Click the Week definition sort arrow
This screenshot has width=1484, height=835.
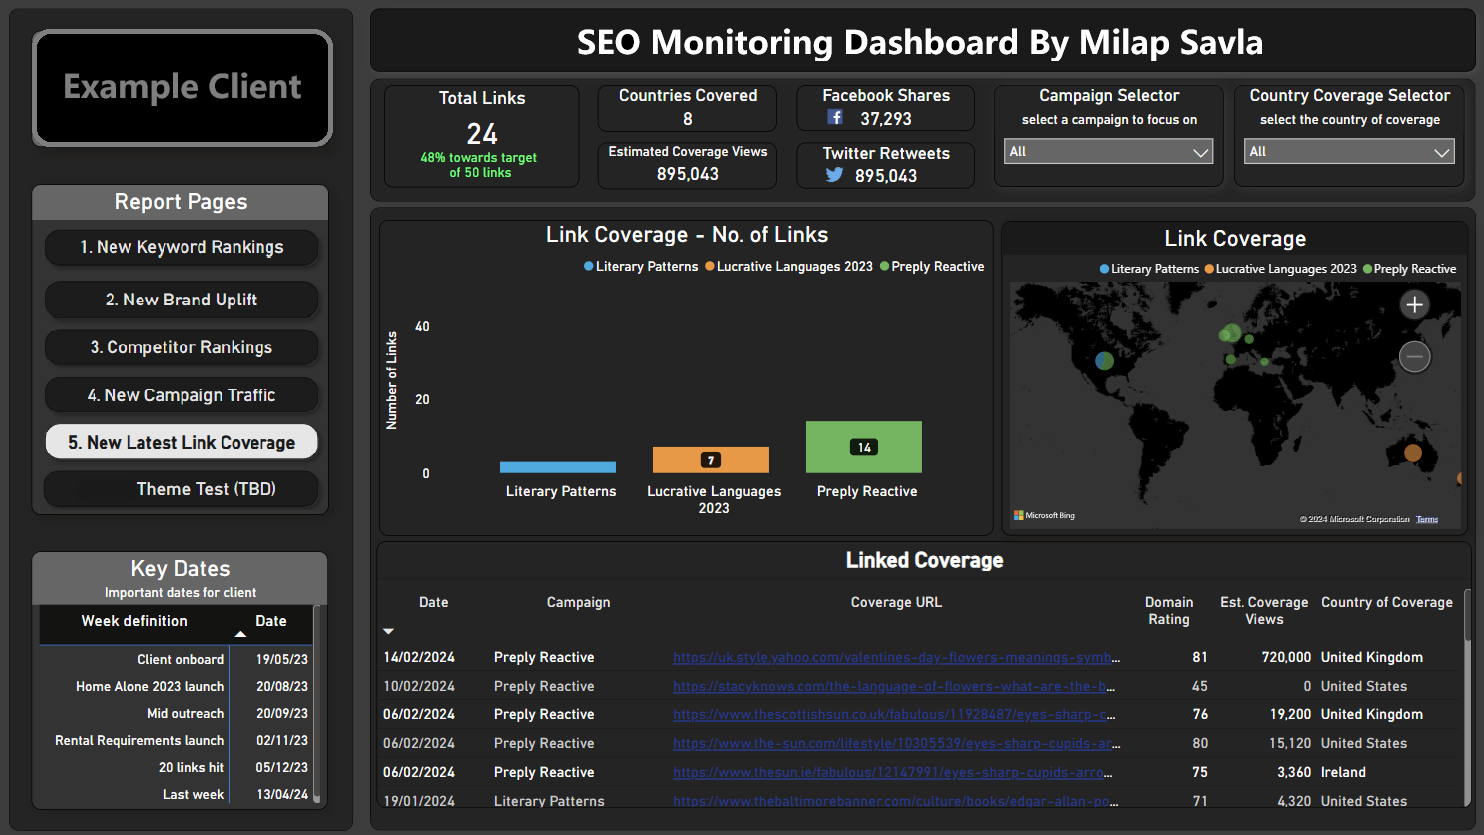point(240,634)
